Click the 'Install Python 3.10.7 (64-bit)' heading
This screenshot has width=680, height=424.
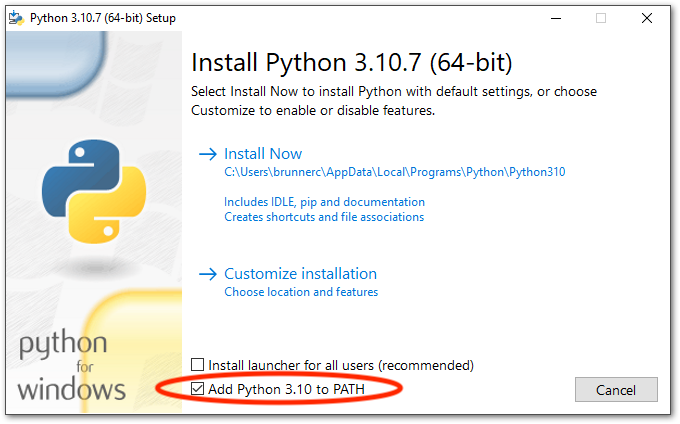pos(351,63)
